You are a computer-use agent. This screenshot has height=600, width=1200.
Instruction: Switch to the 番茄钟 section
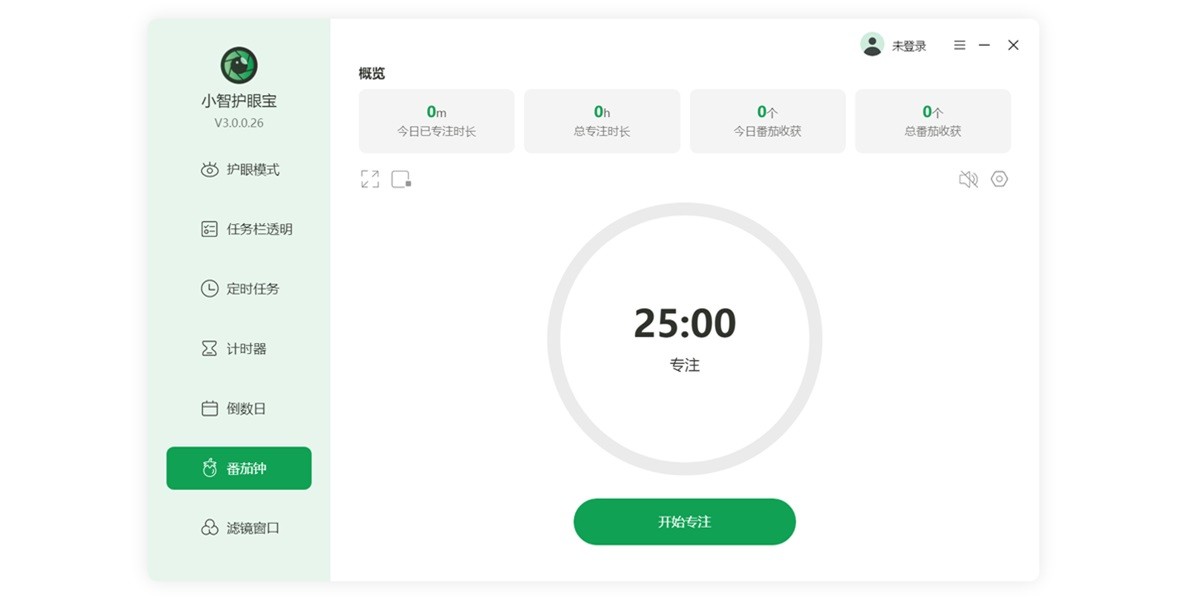[239, 467]
